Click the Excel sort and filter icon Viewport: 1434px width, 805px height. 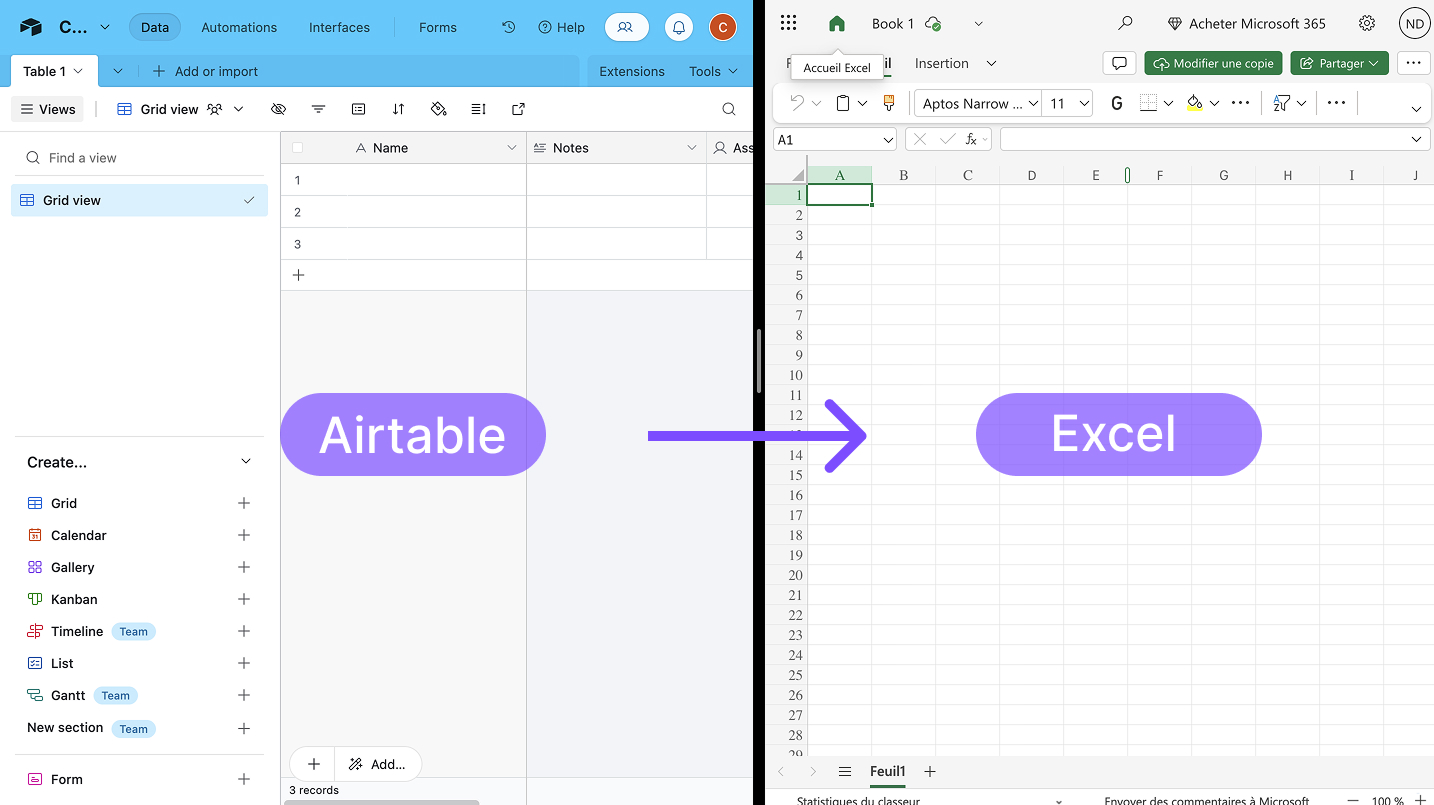coord(1282,103)
